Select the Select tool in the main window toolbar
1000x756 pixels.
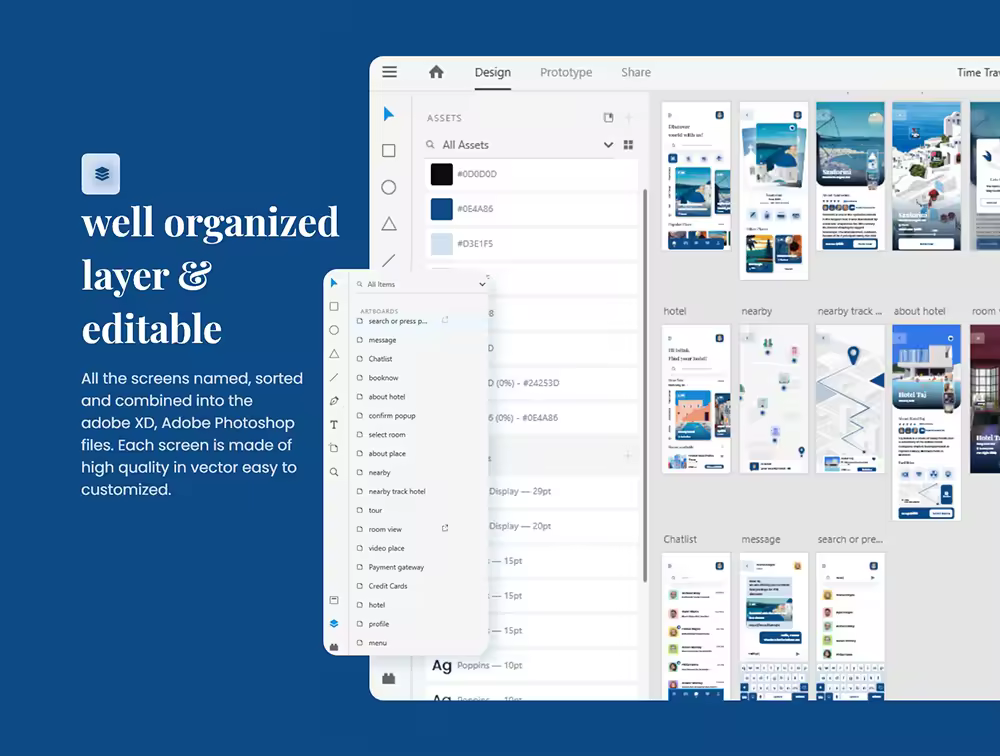[388, 114]
